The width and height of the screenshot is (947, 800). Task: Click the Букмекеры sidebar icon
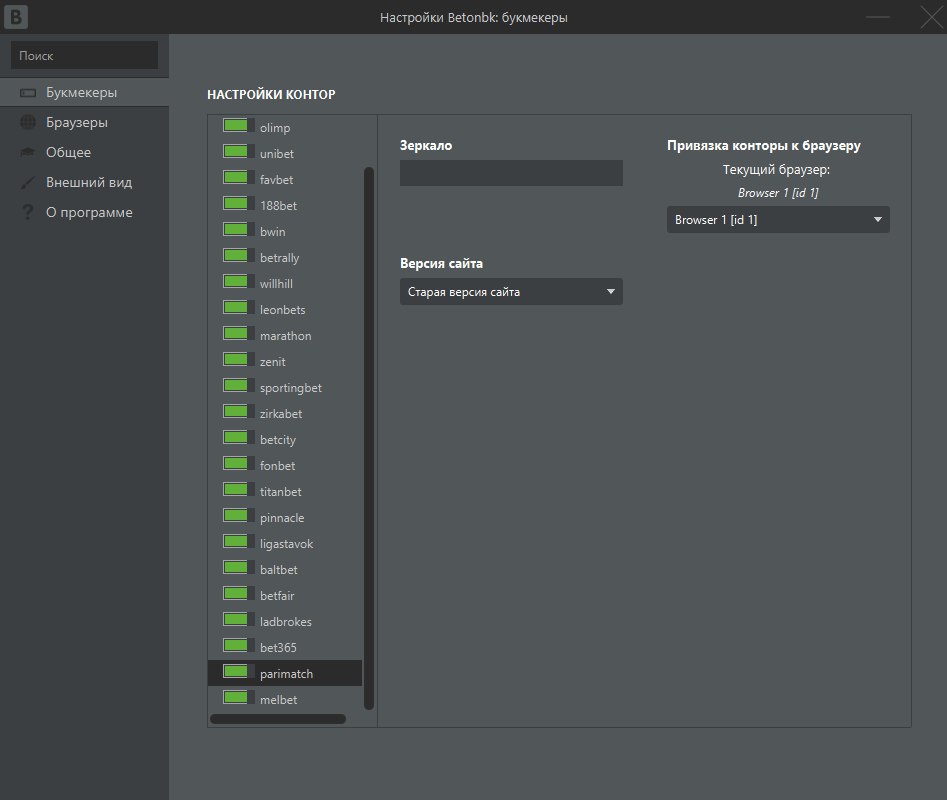pyautogui.click(x=28, y=93)
